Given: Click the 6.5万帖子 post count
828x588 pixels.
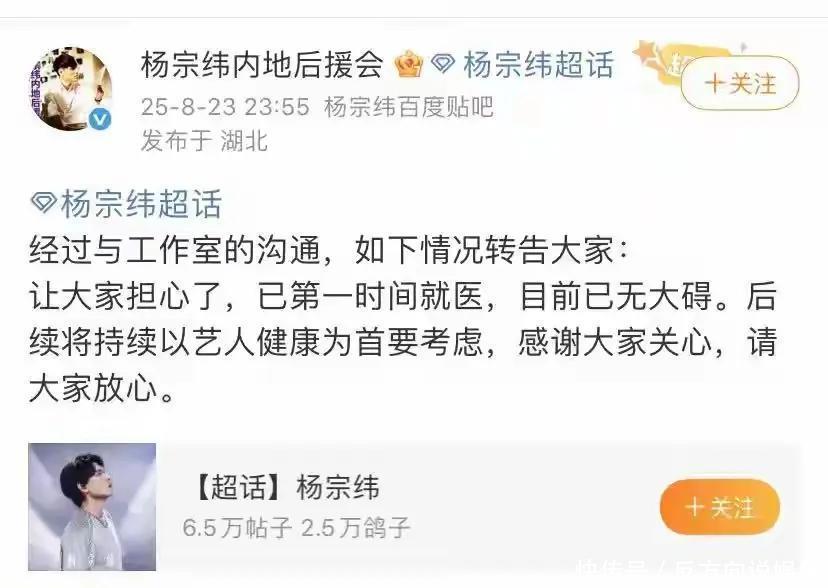Looking at the screenshot, I should 238,527.
